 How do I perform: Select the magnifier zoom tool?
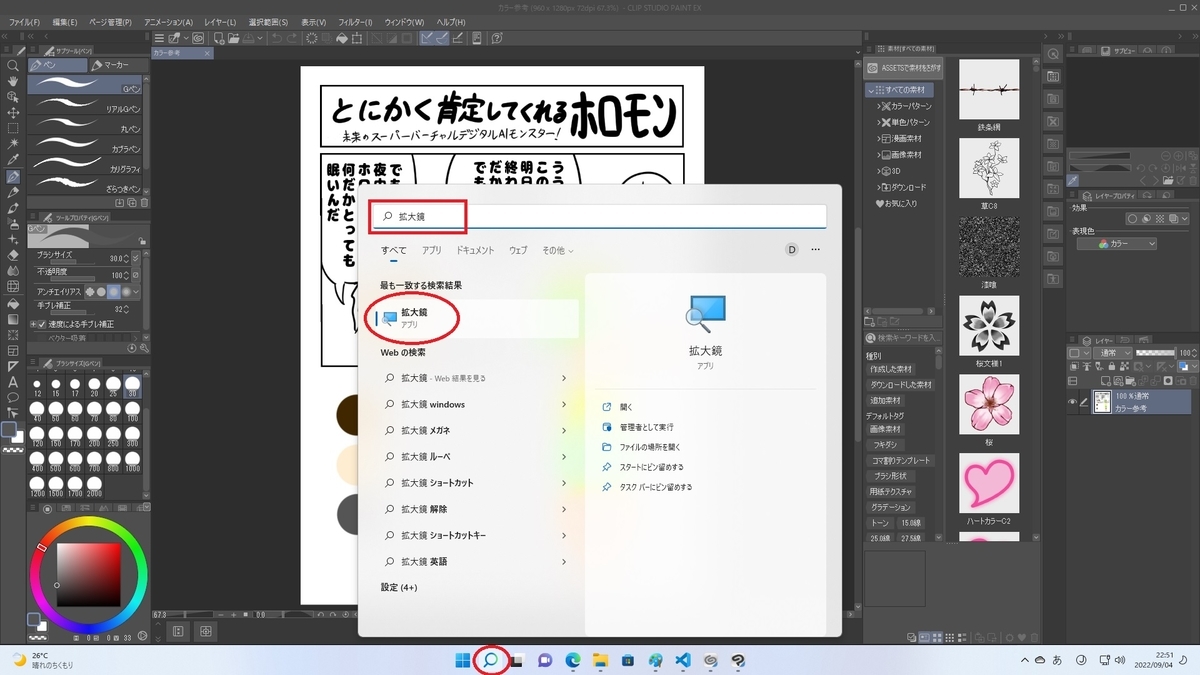click(13, 66)
